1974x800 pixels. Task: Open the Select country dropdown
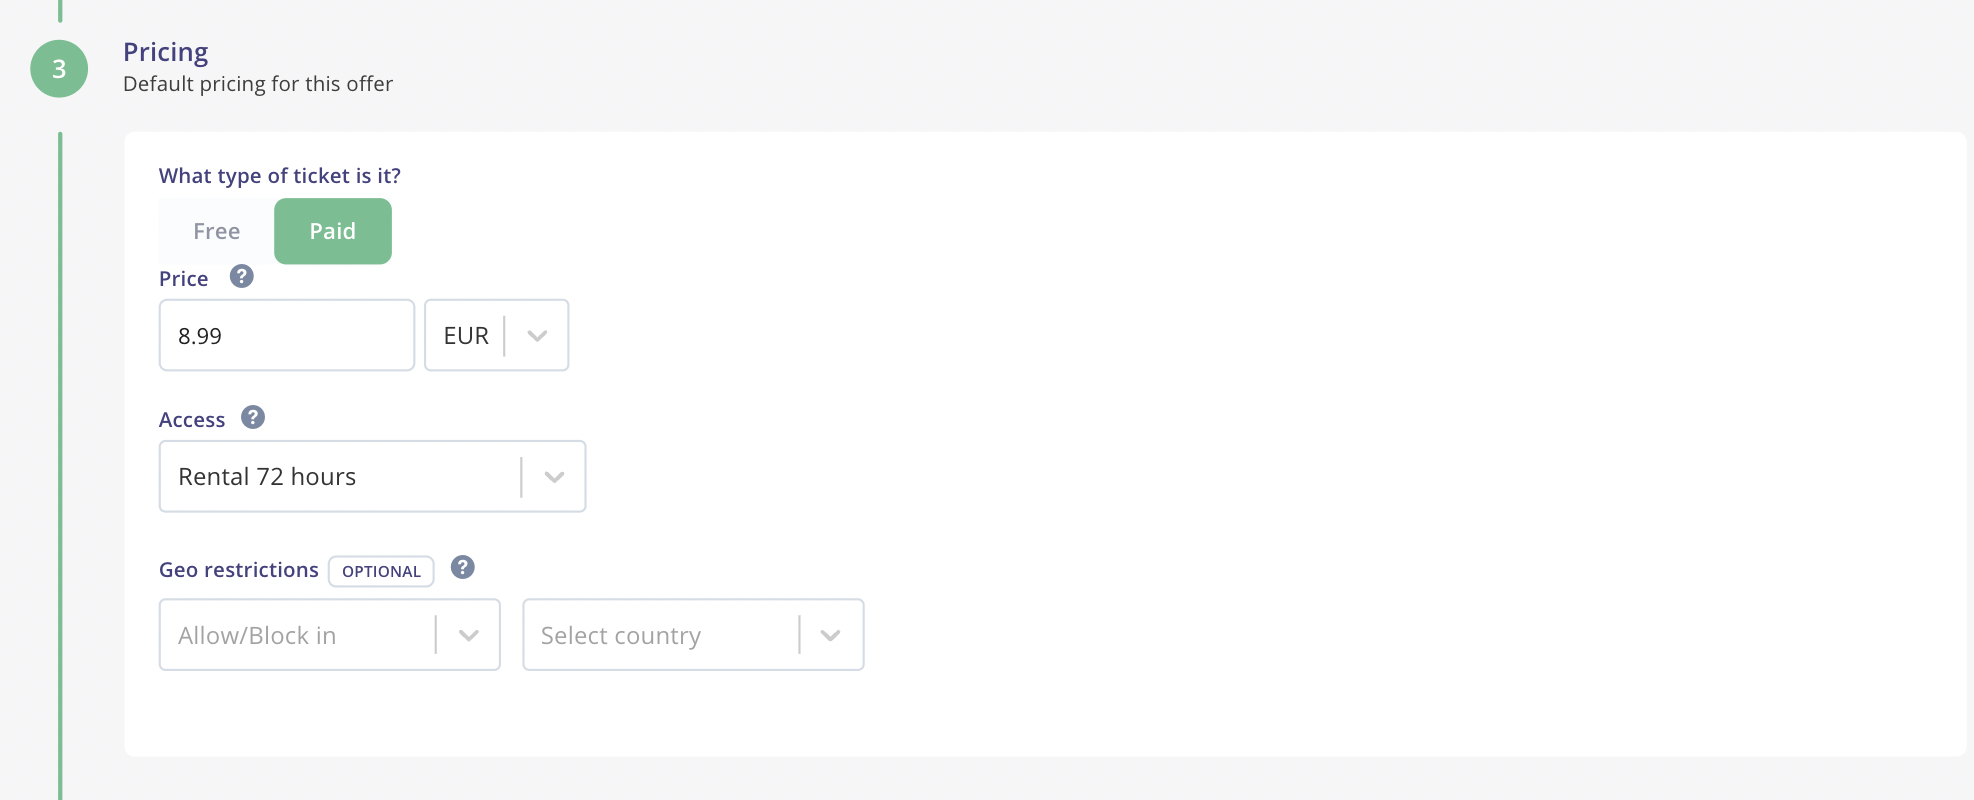pyautogui.click(x=693, y=635)
